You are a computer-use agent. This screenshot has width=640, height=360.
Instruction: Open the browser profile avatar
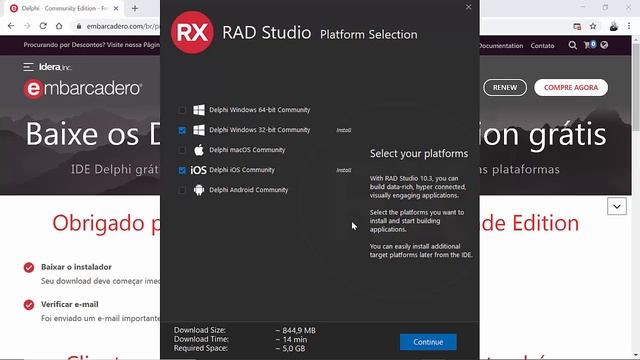pyautogui.click(x=613, y=26)
